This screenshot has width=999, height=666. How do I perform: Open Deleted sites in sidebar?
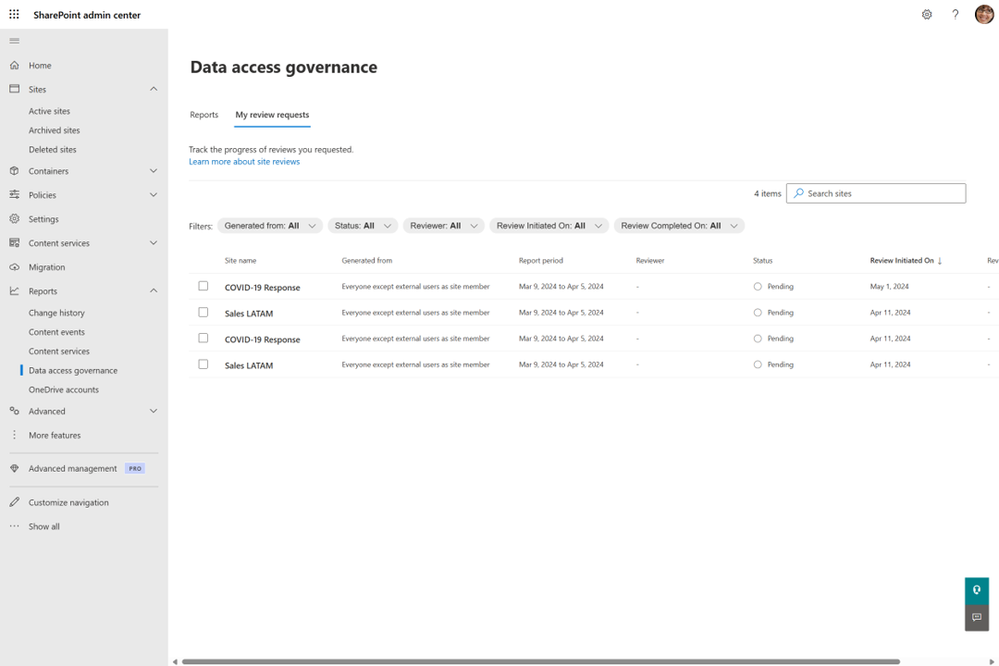(52, 149)
